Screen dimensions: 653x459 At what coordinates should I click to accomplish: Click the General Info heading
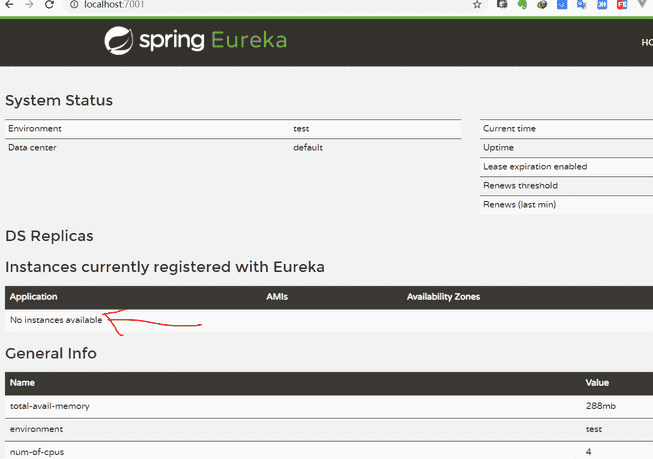51,353
